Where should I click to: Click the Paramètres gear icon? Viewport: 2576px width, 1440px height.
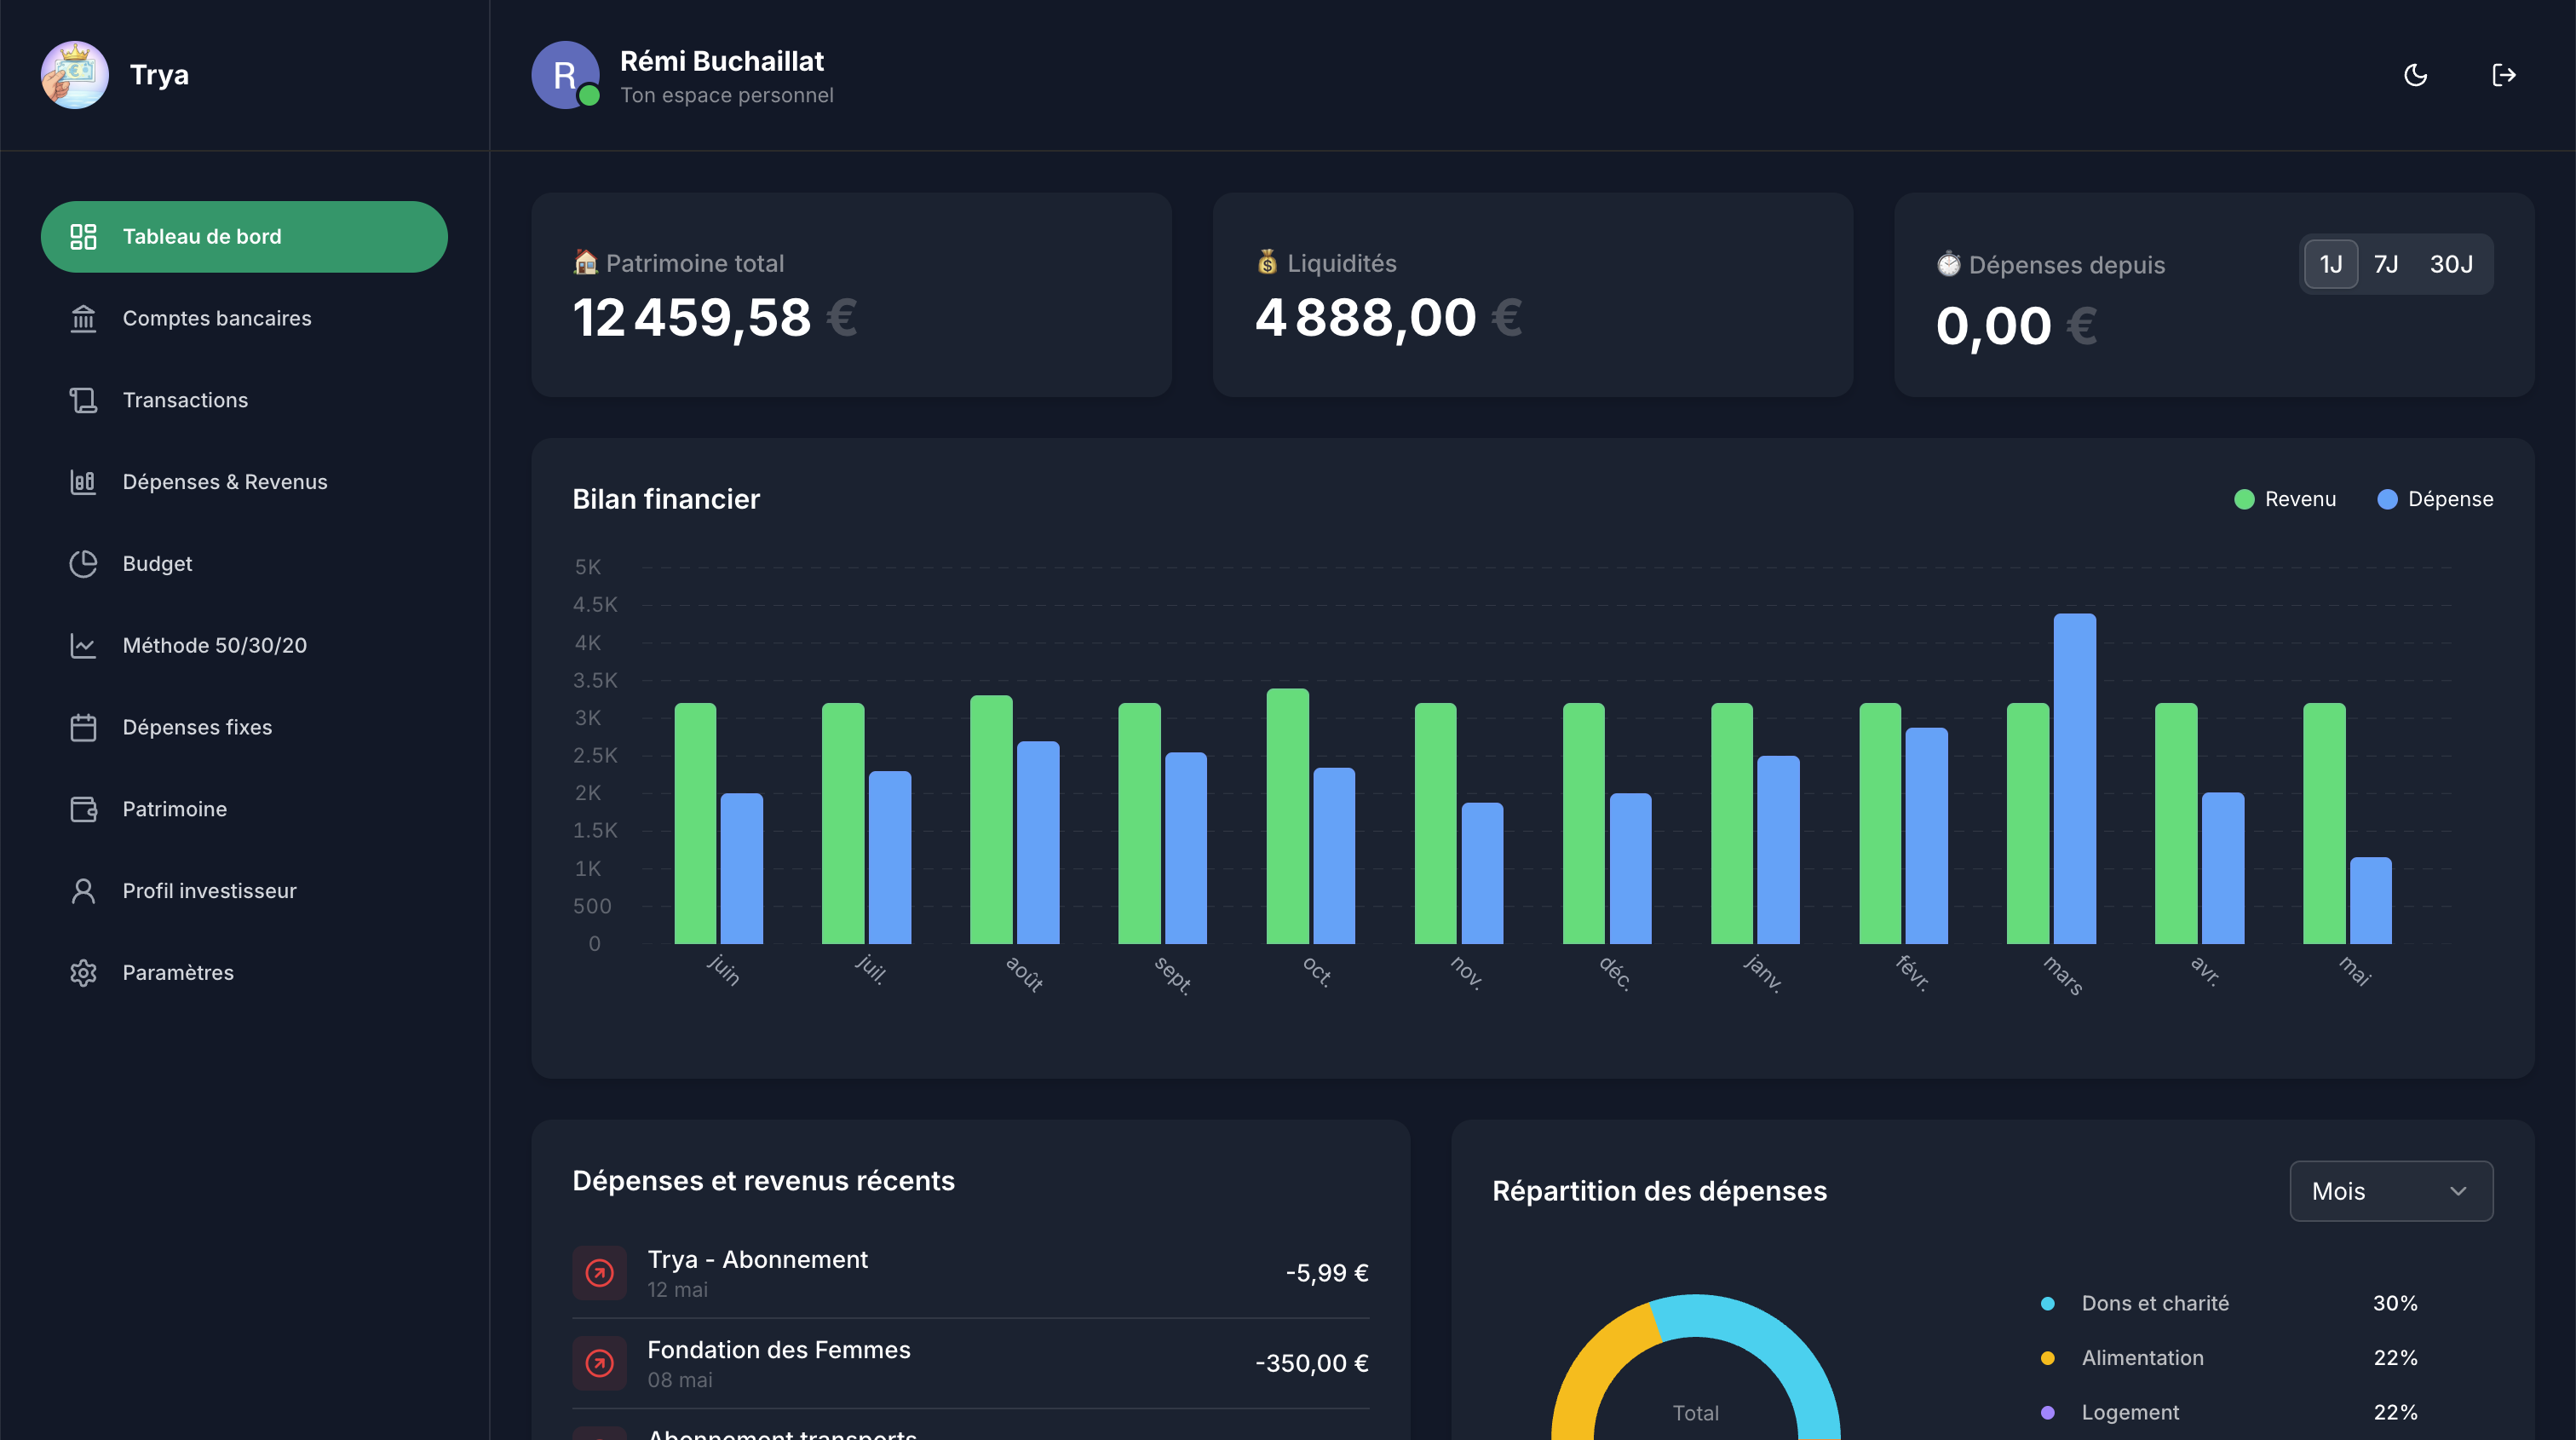(83, 973)
